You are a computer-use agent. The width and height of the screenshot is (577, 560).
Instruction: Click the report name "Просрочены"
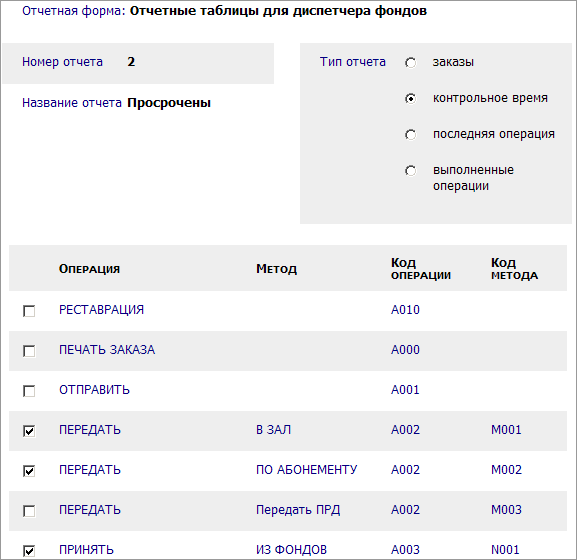169,103
